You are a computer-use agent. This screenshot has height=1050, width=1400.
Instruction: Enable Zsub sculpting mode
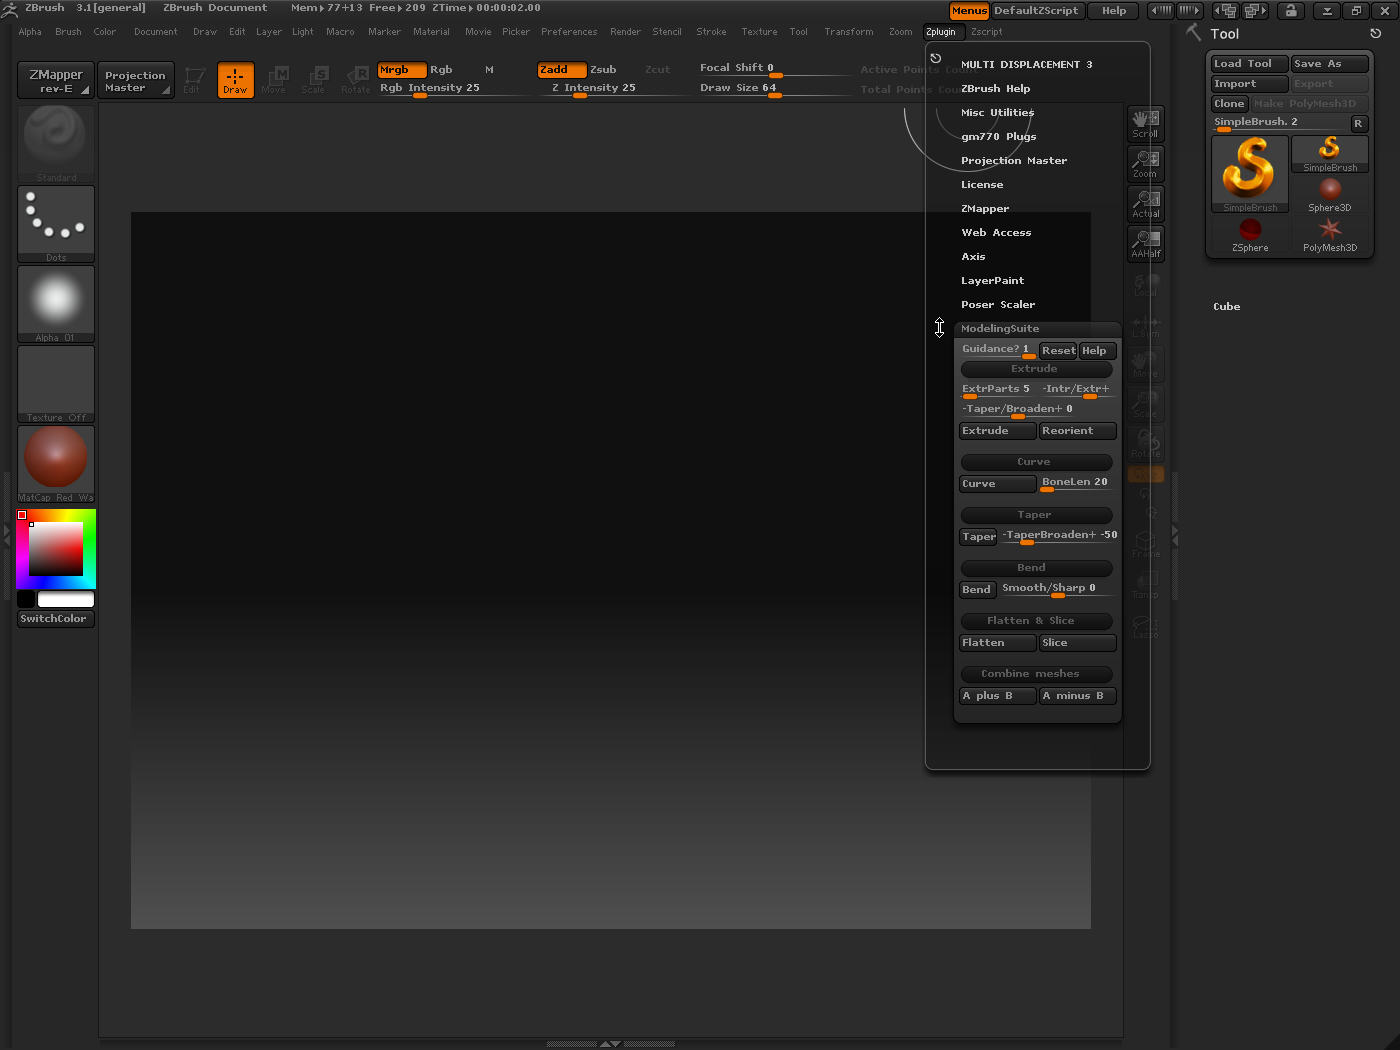tap(603, 70)
